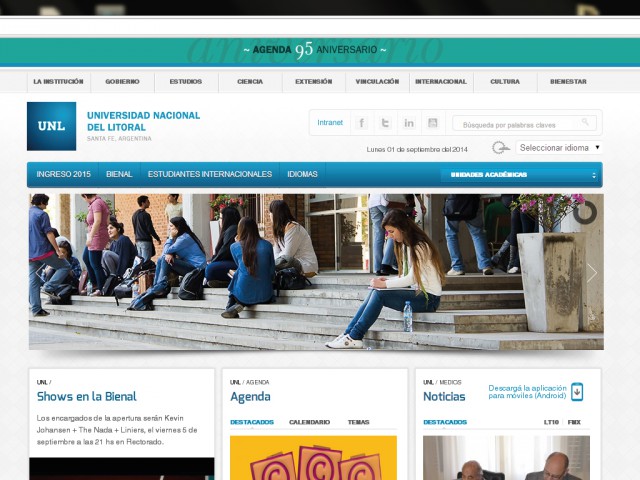The height and width of the screenshot is (480, 640).
Task: Open the UNL Twitter icon
Action: (x=385, y=123)
